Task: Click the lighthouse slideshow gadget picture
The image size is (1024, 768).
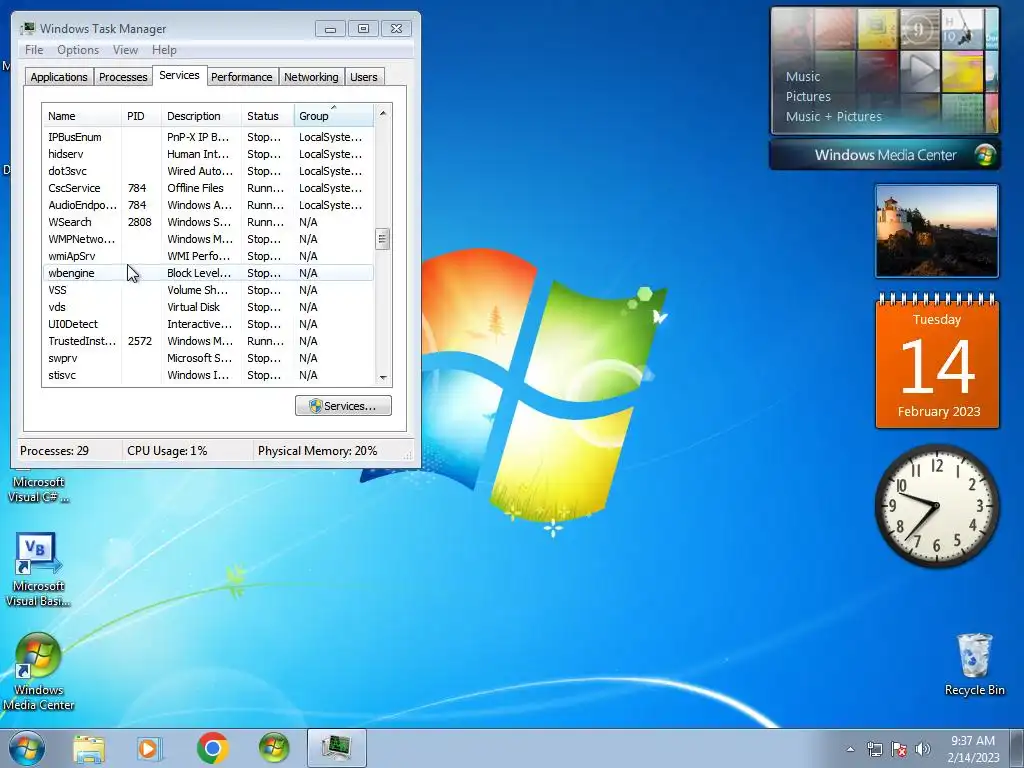Action: 936,231
